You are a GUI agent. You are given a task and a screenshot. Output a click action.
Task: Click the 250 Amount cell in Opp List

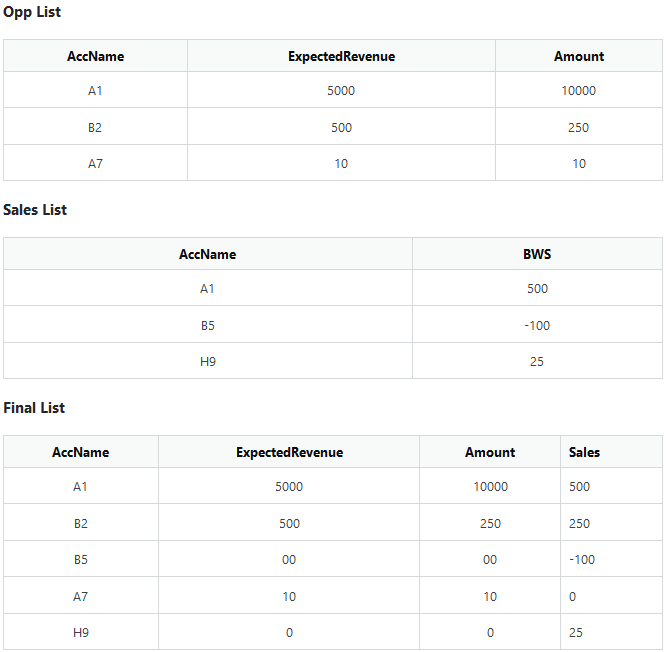pos(579,127)
